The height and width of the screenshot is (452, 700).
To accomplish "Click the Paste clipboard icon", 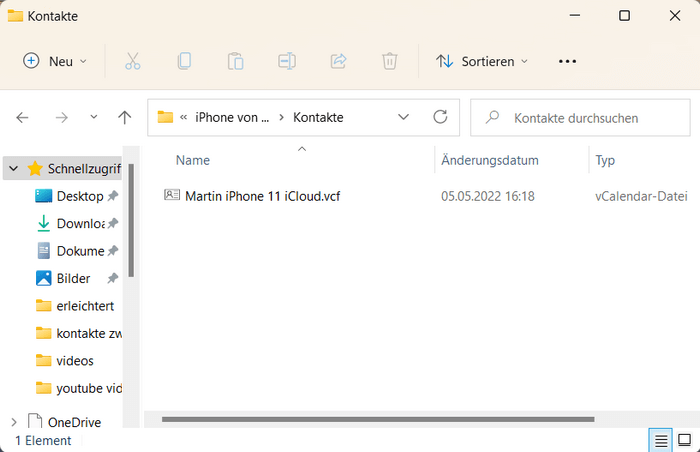I will point(235,61).
